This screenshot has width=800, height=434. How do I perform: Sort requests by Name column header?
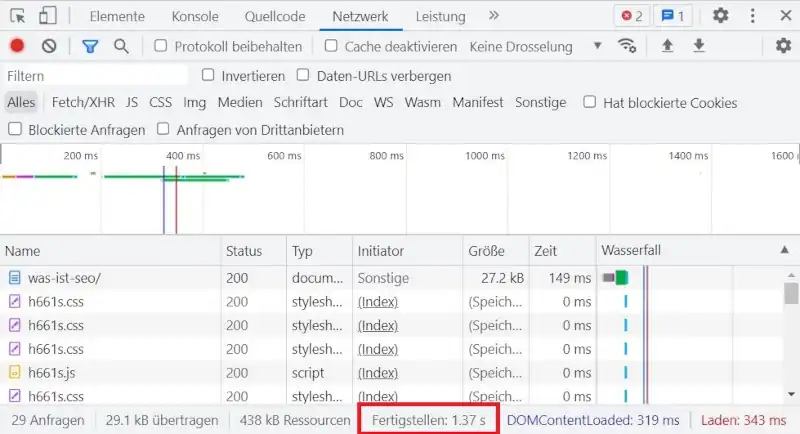110,251
